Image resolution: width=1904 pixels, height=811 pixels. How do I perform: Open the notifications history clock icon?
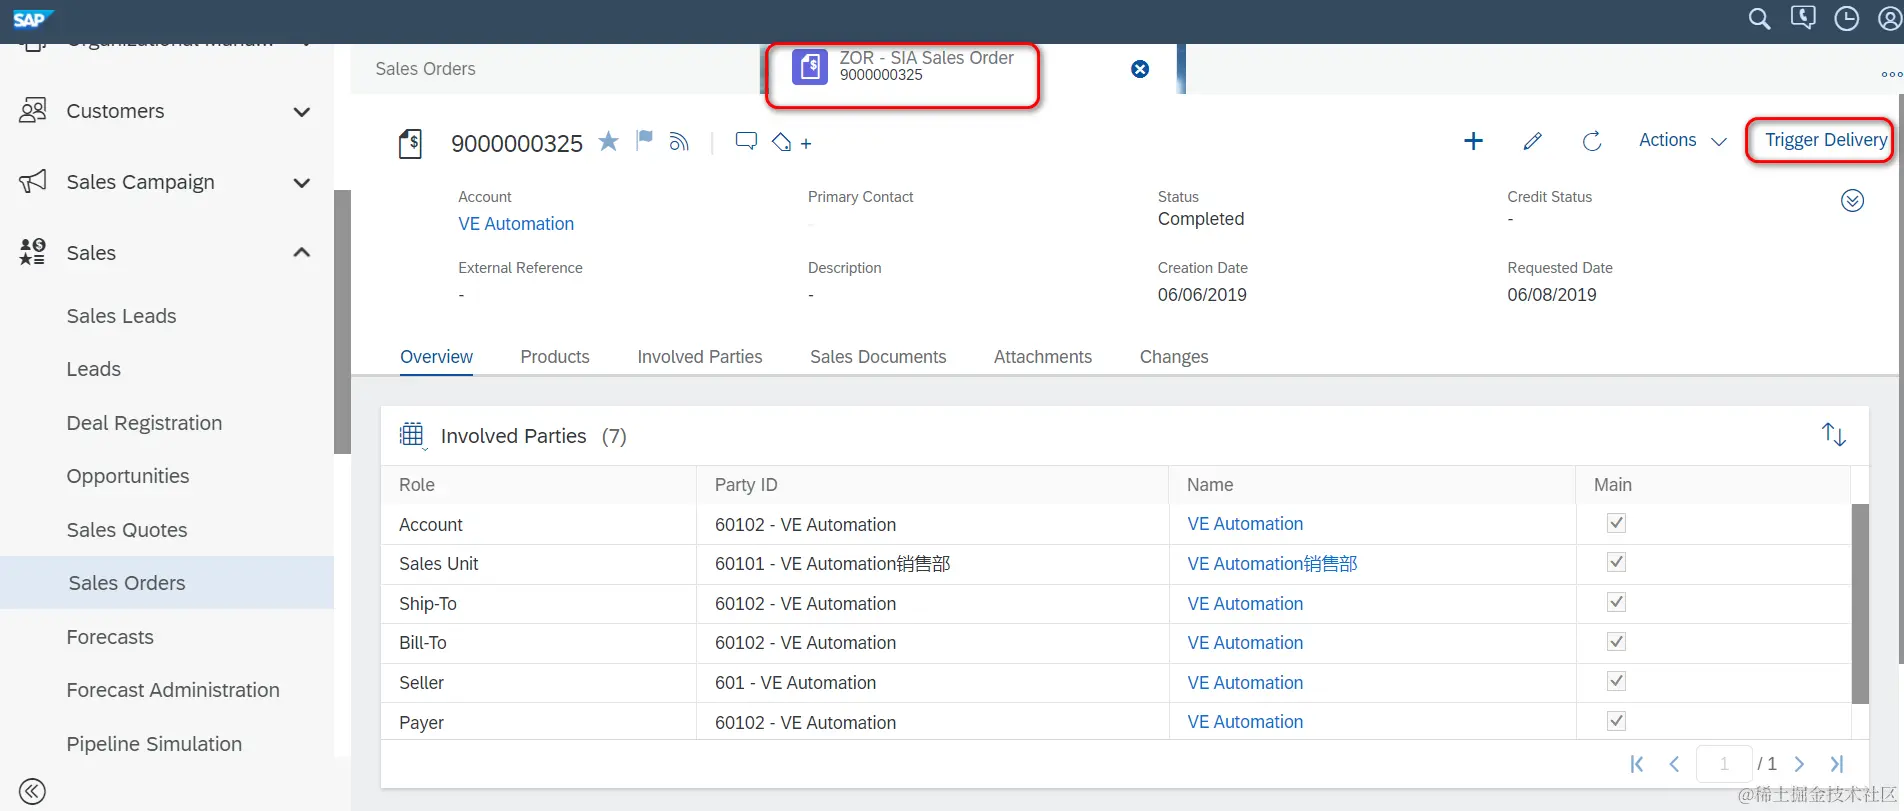[x=1846, y=19]
